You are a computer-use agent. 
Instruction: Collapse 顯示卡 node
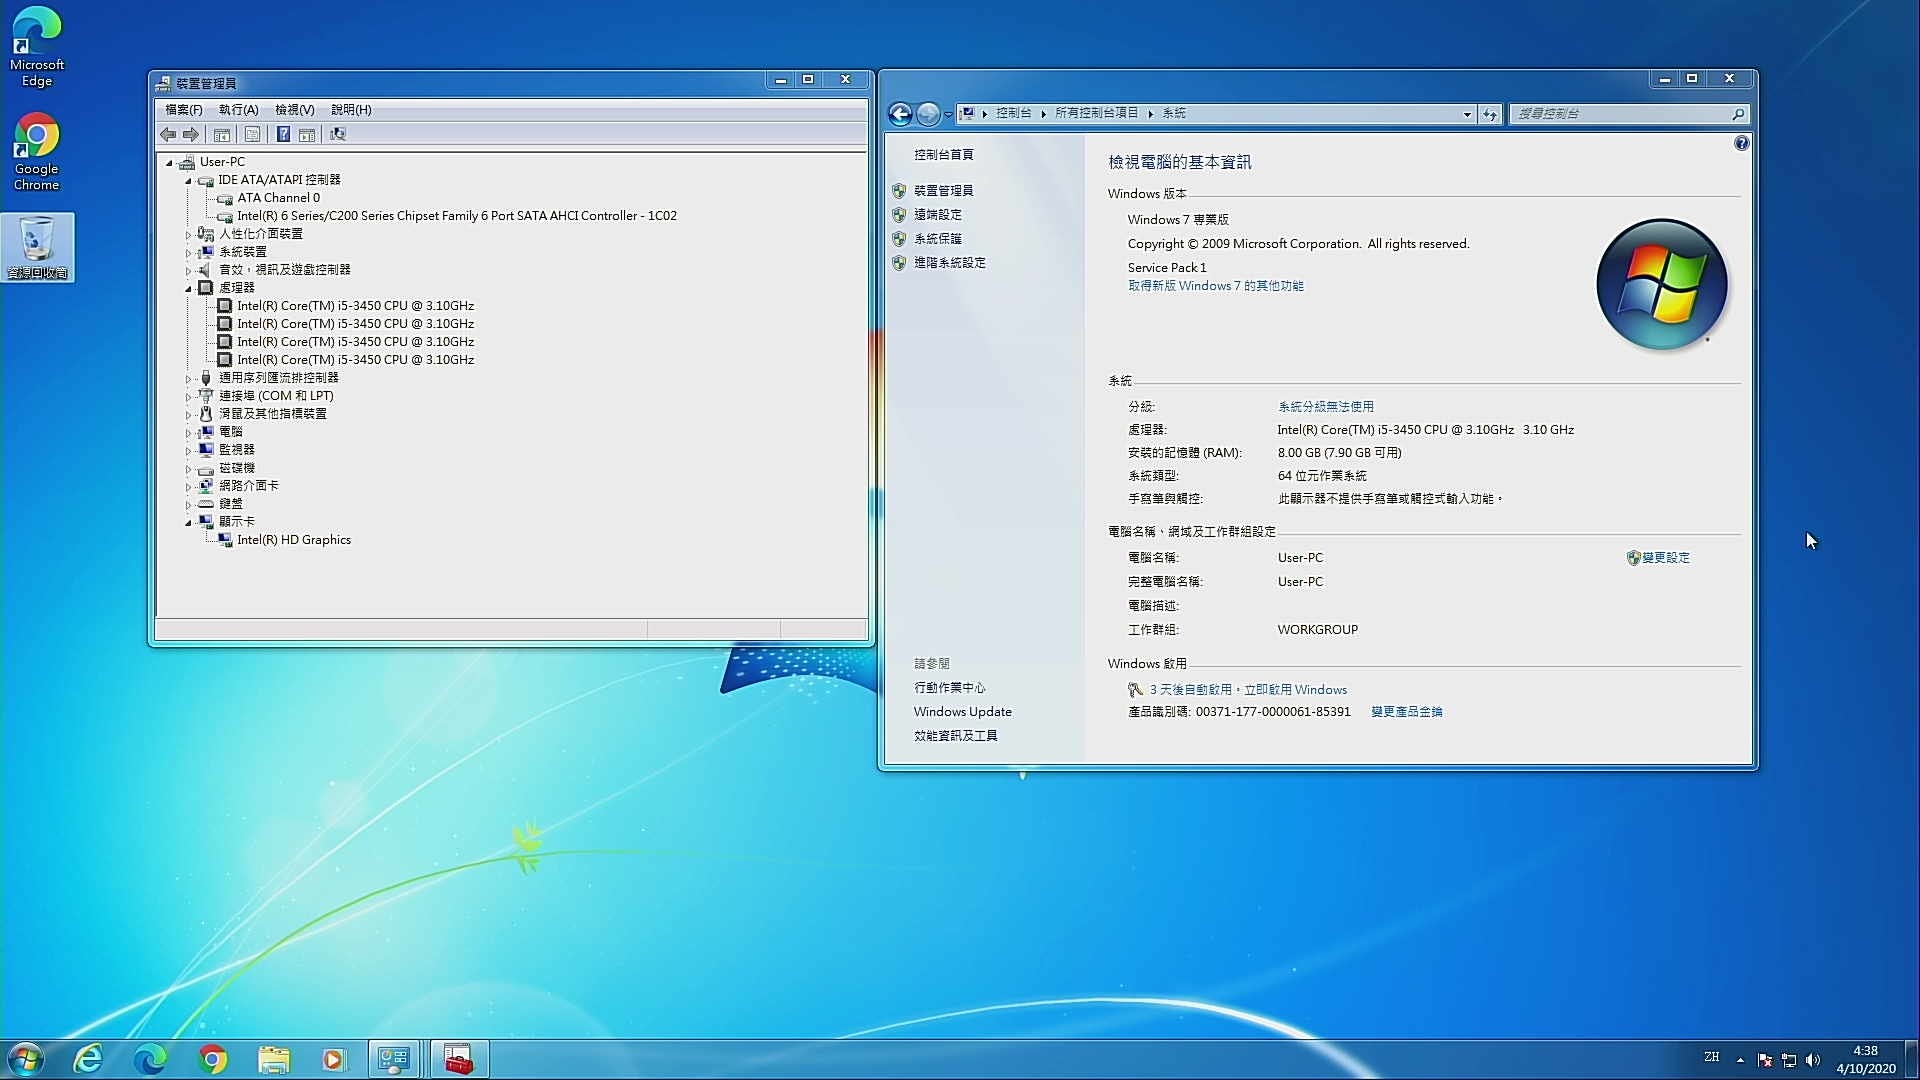[x=188, y=522]
